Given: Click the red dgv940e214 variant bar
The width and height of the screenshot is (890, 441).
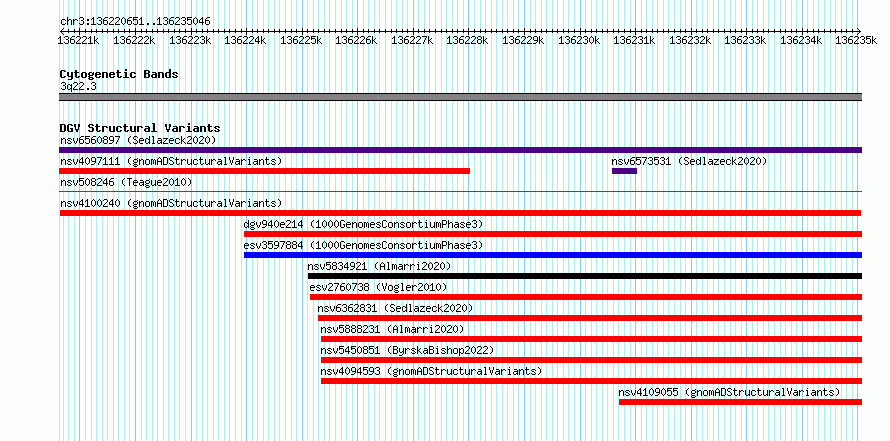Looking at the screenshot, I should (553, 234).
